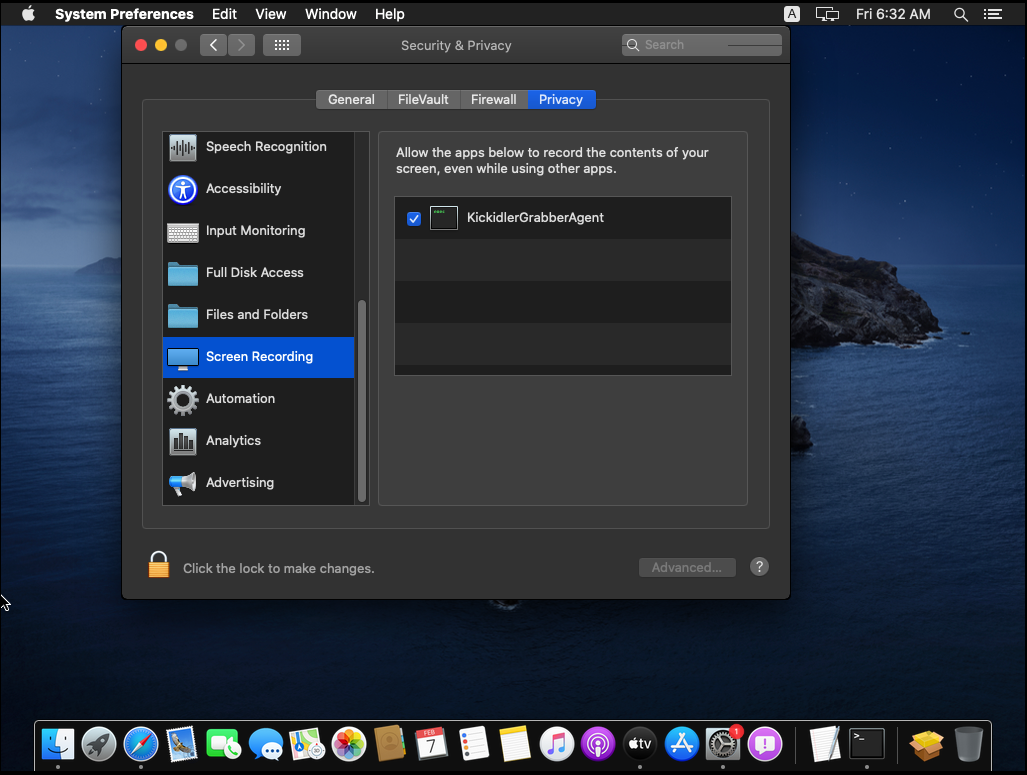Screen dimensions: 1027x775
Task: Open Feedback Assistant from the Dock
Action: click(765, 744)
